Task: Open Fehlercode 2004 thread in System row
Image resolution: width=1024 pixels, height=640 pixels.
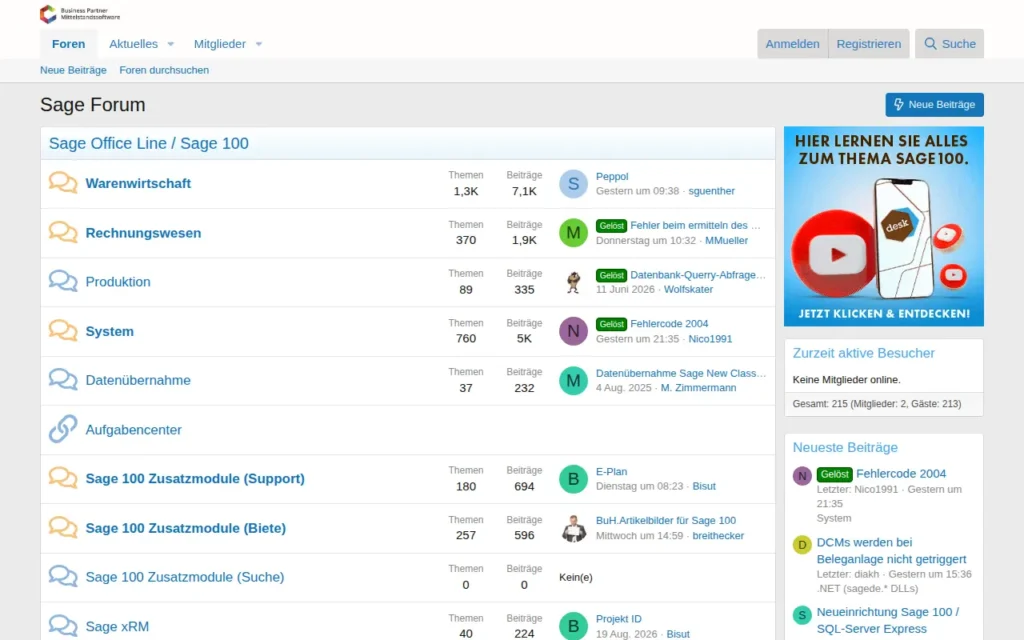Action: [x=669, y=324]
